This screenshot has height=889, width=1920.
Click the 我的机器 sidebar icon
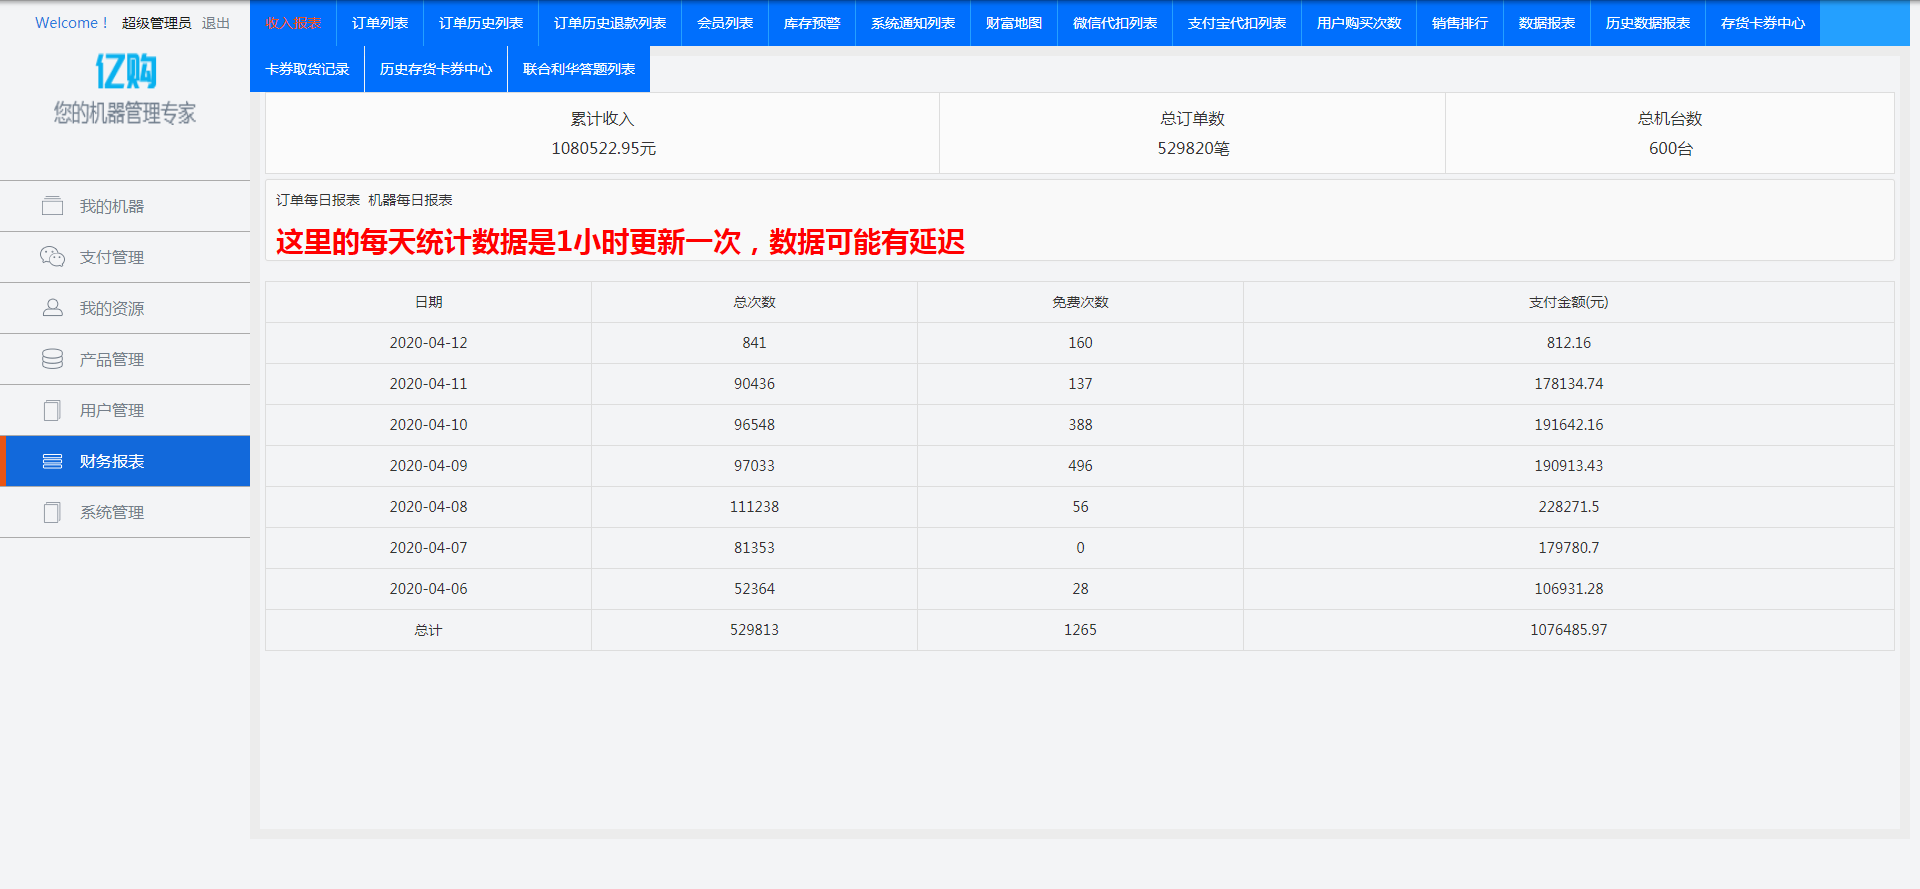point(52,206)
